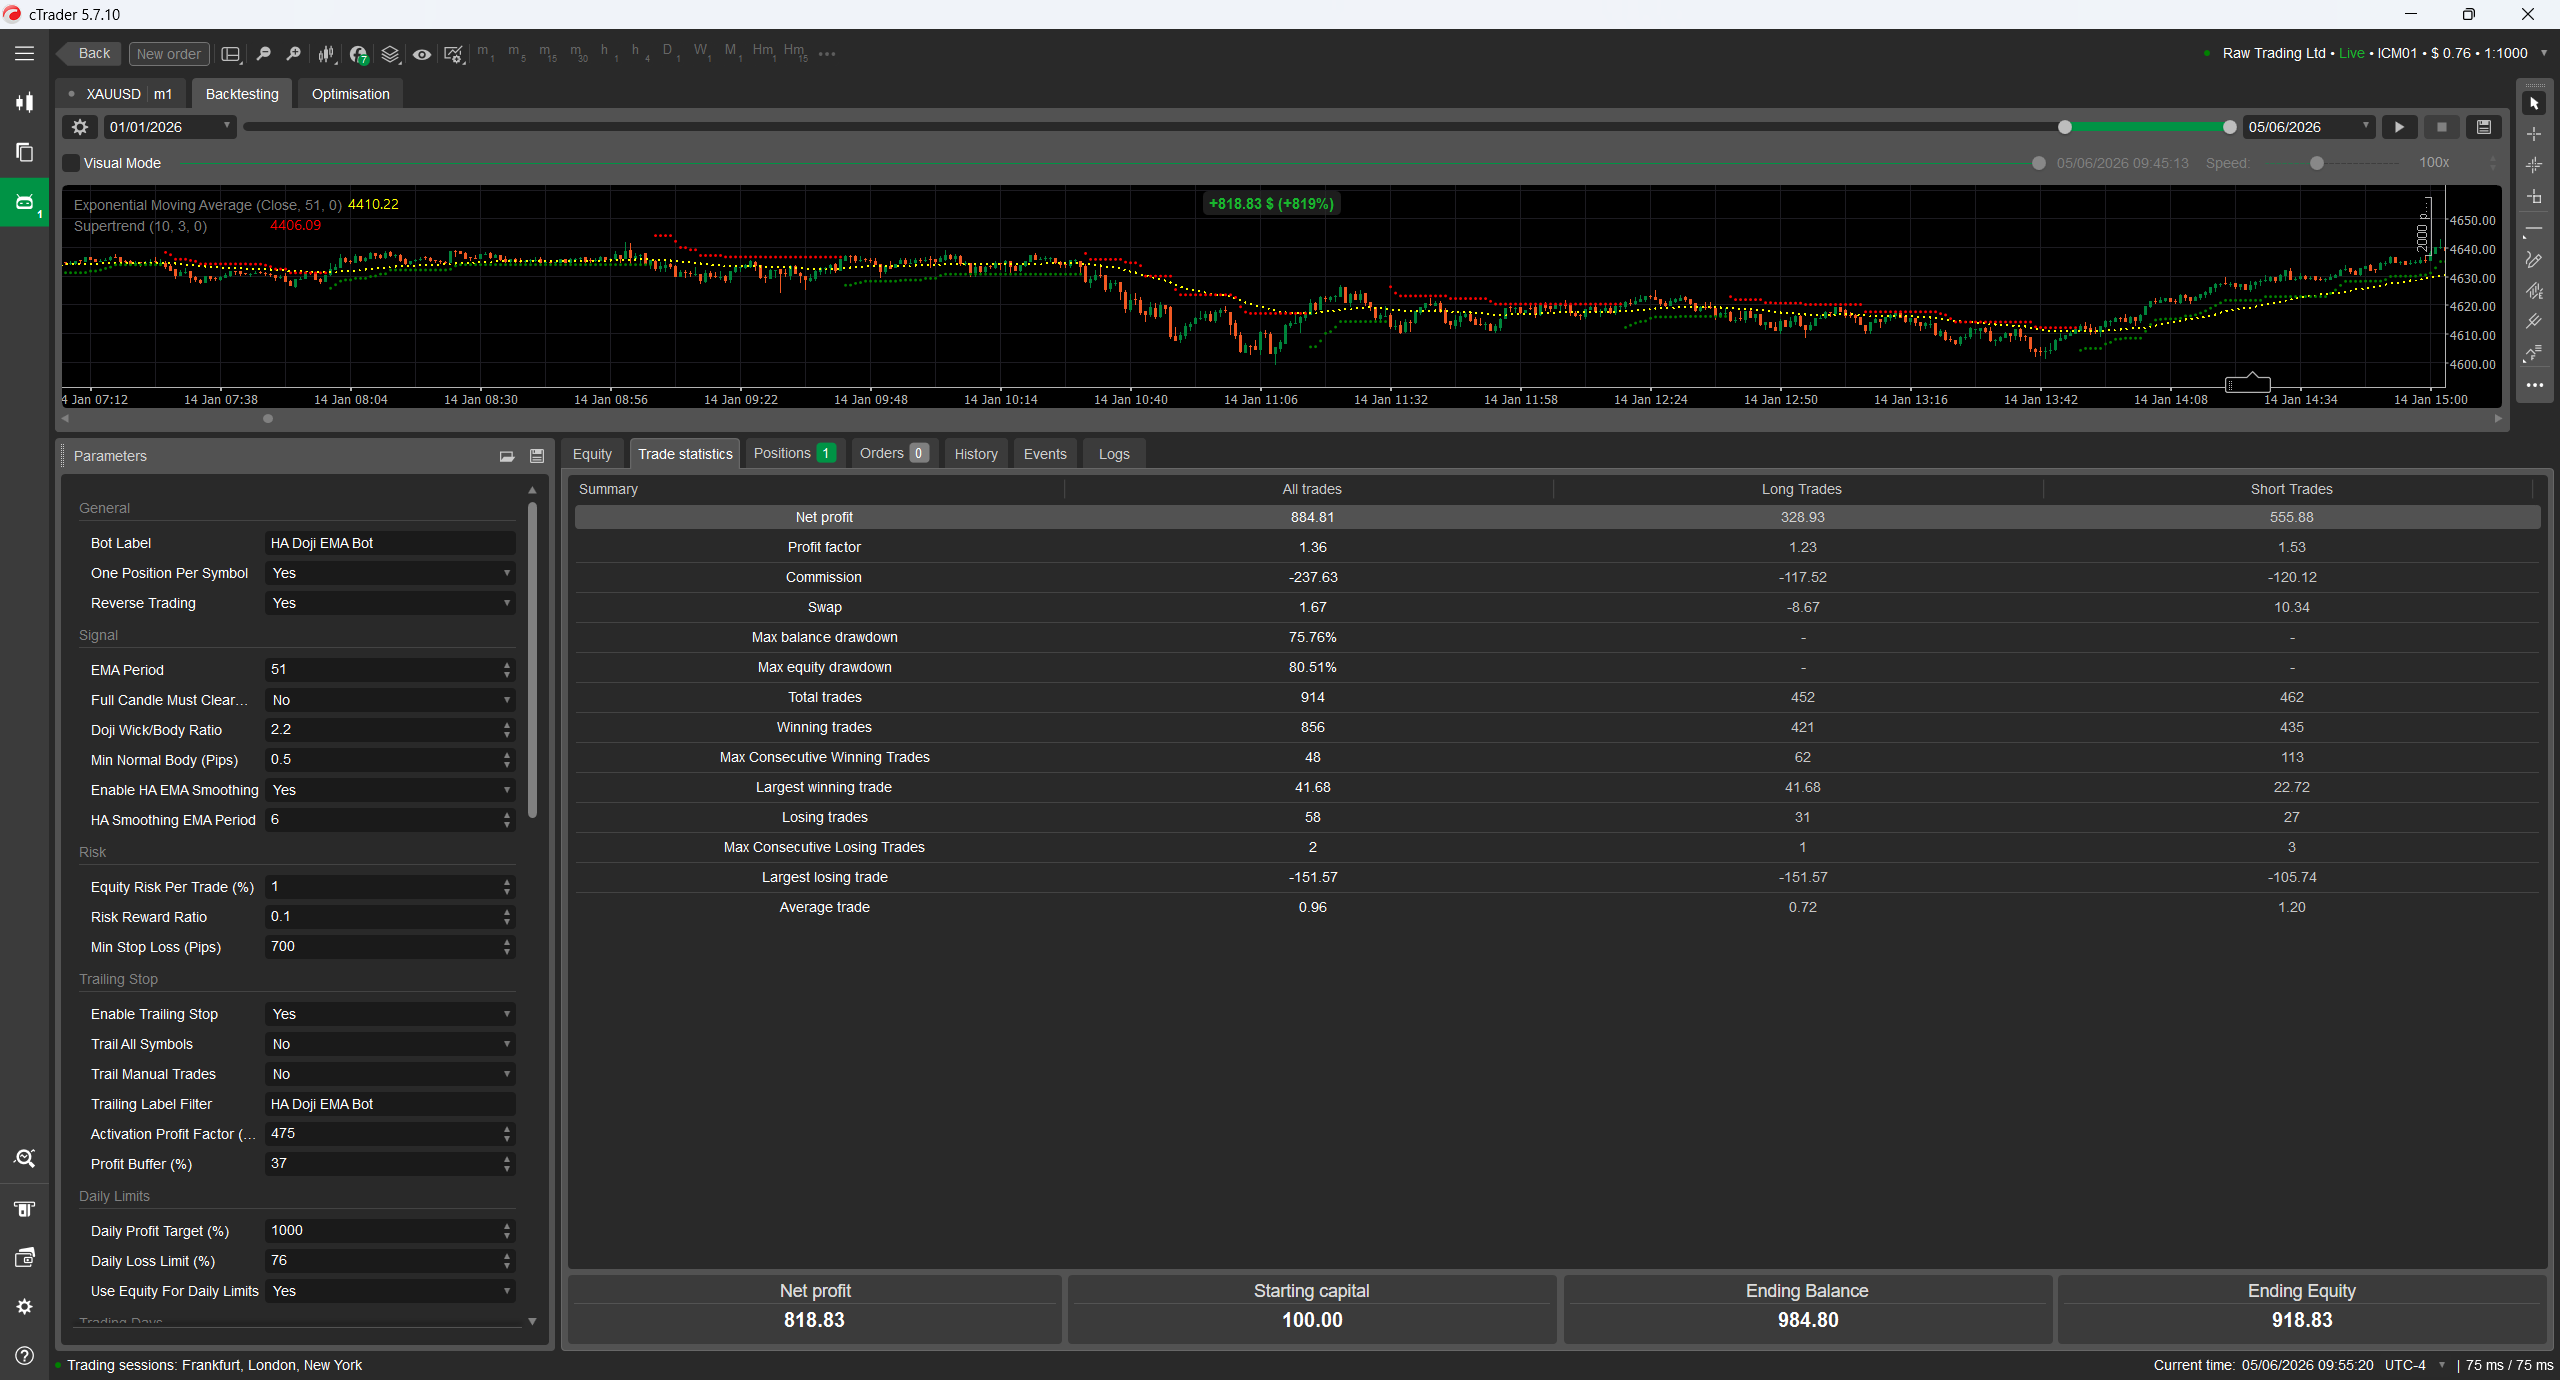Image resolution: width=2560 pixels, height=1380 pixels.
Task: Open the Logs tab
Action: click(x=1114, y=454)
